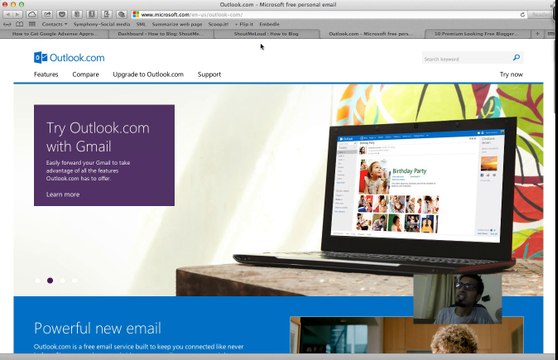Open Top Sites grid icon
The width and height of the screenshot is (558, 360).
tap(32, 24)
